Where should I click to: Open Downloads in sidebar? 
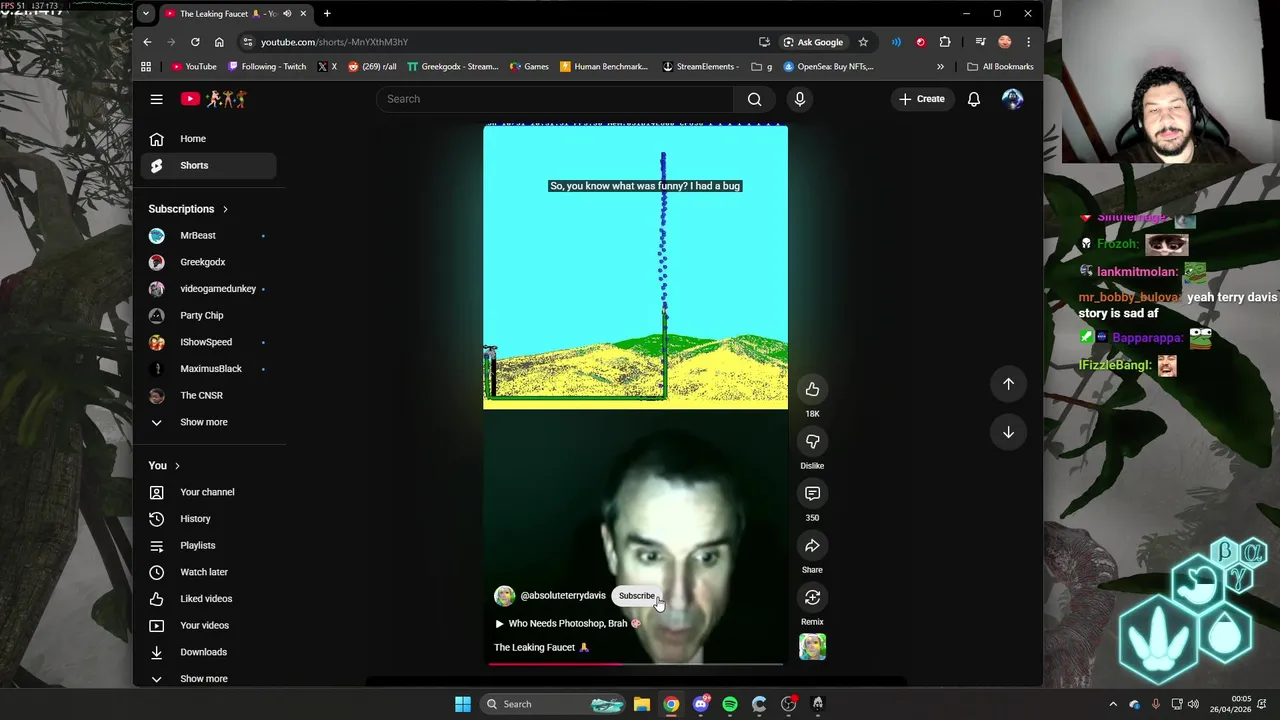click(207, 652)
